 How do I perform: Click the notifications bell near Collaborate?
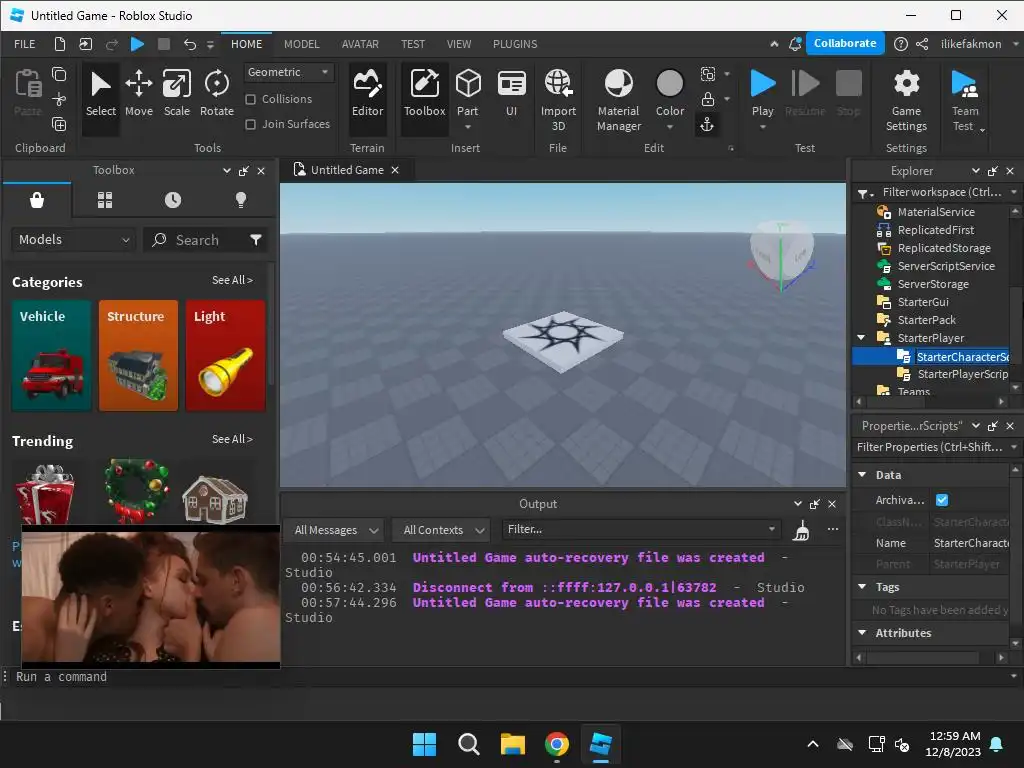[795, 44]
